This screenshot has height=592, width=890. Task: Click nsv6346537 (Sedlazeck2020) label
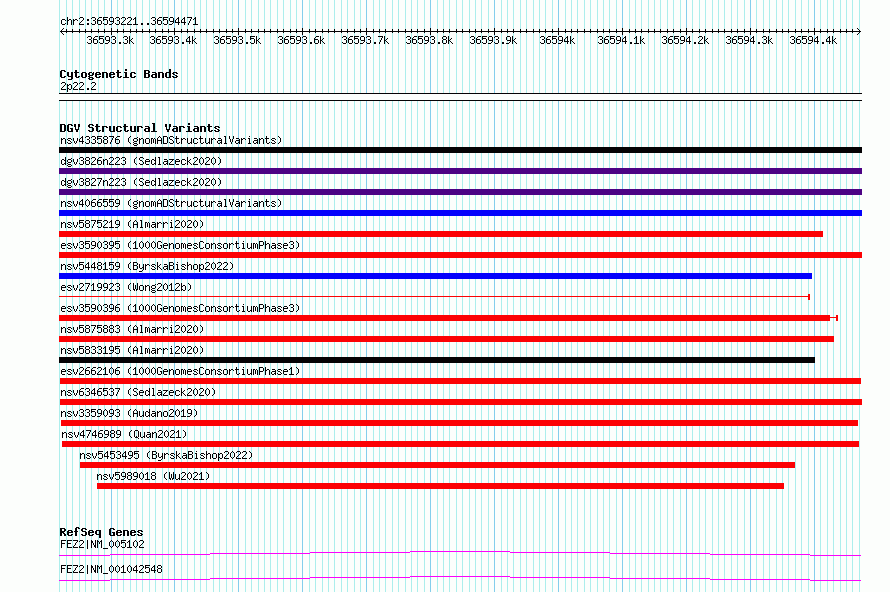(x=138, y=392)
